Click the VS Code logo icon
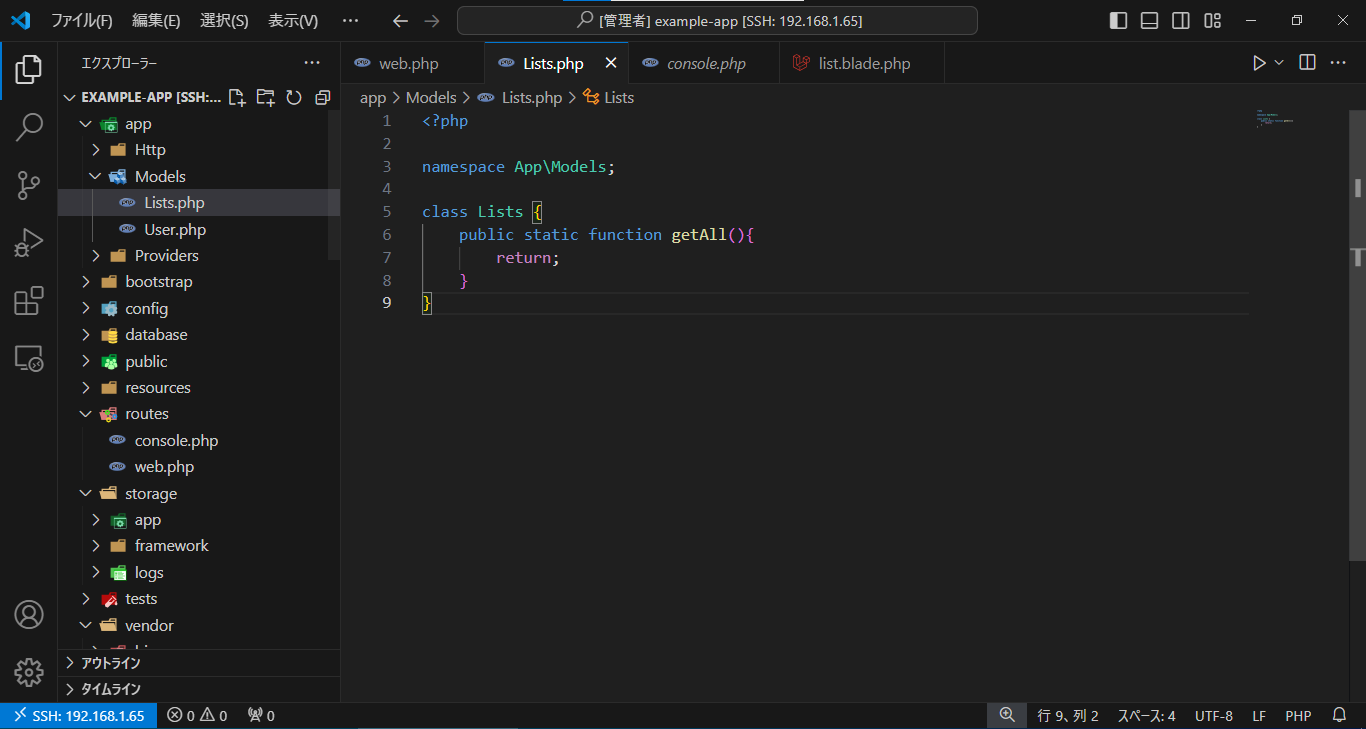This screenshot has height=729, width=1366. (21, 20)
